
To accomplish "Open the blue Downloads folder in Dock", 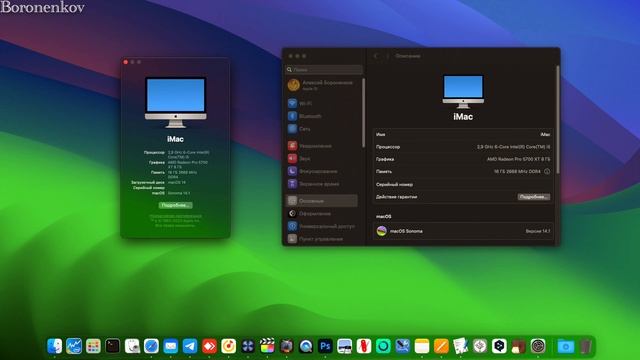I will coord(566,347).
